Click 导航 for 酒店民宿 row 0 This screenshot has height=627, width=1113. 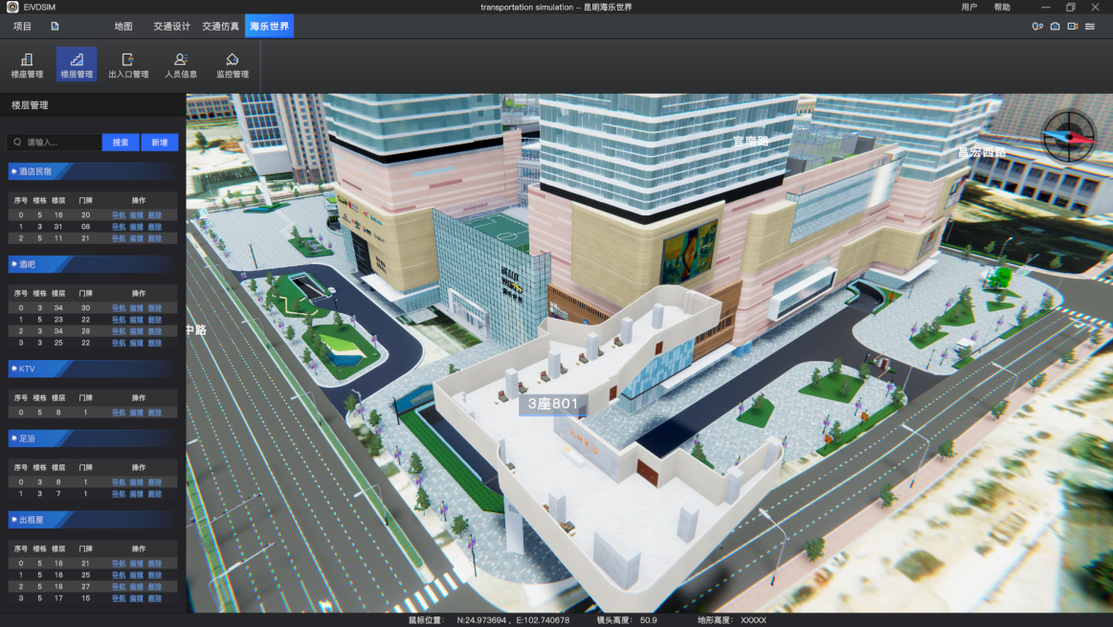coord(119,215)
